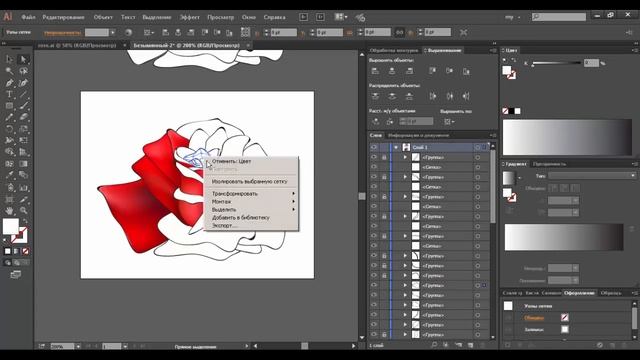Click Непрозрачность link in control bar
640x360 pixels.
(x=62, y=33)
